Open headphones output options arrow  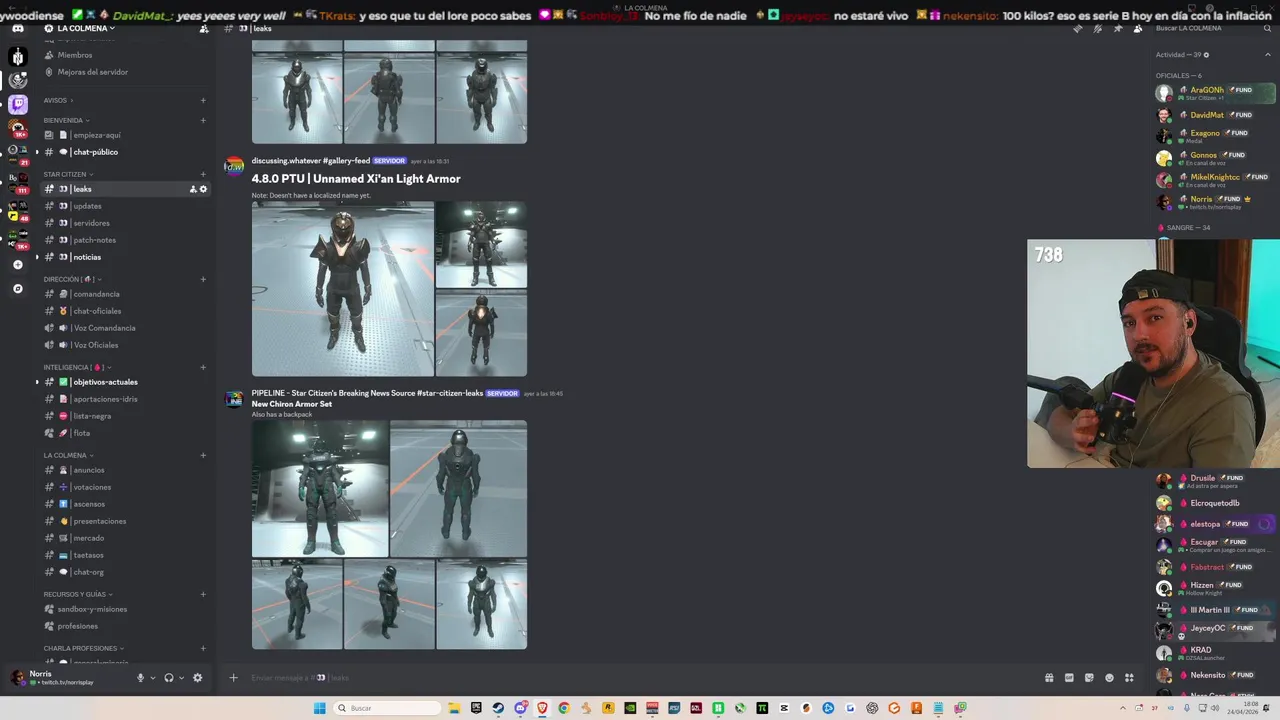click(181, 678)
